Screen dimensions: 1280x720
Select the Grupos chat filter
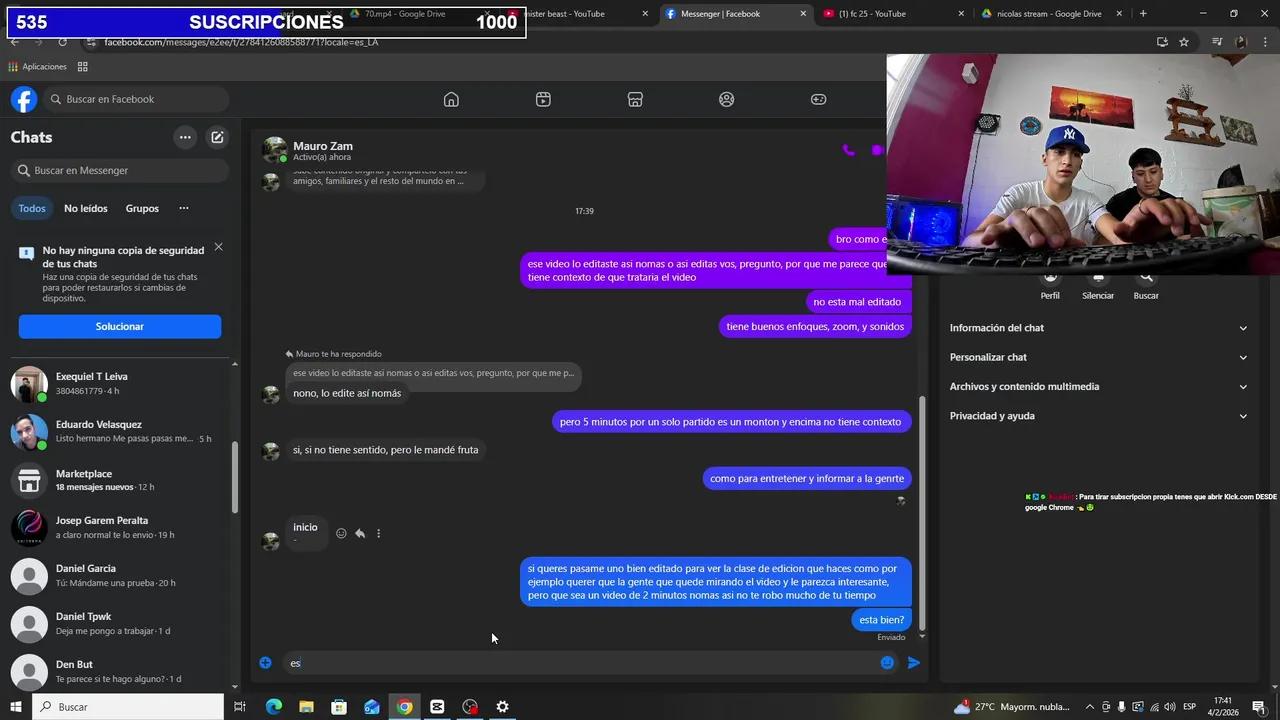point(142,208)
